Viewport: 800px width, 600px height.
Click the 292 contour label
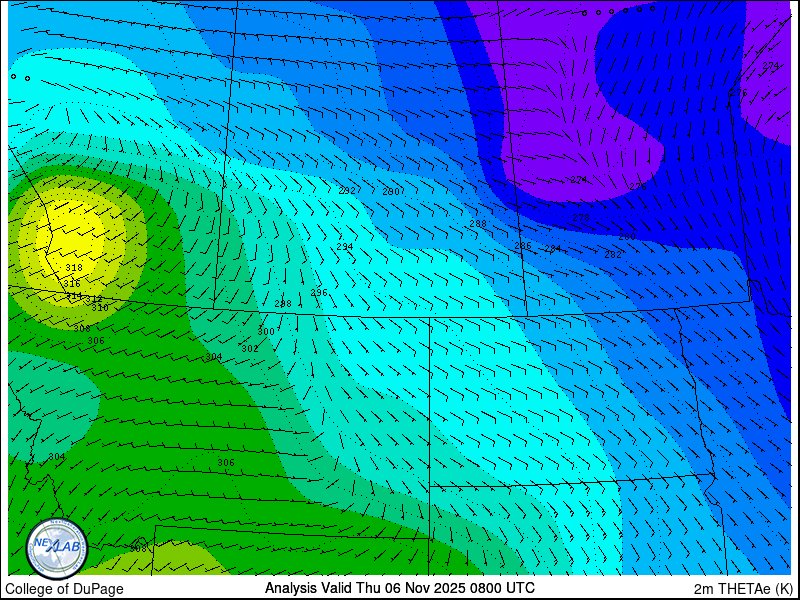347,191
